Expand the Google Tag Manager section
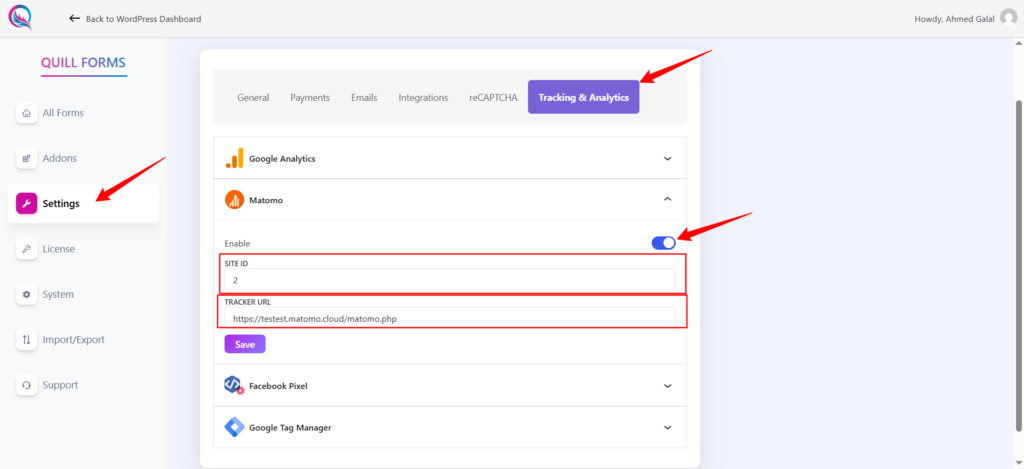 (x=667, y=428)
